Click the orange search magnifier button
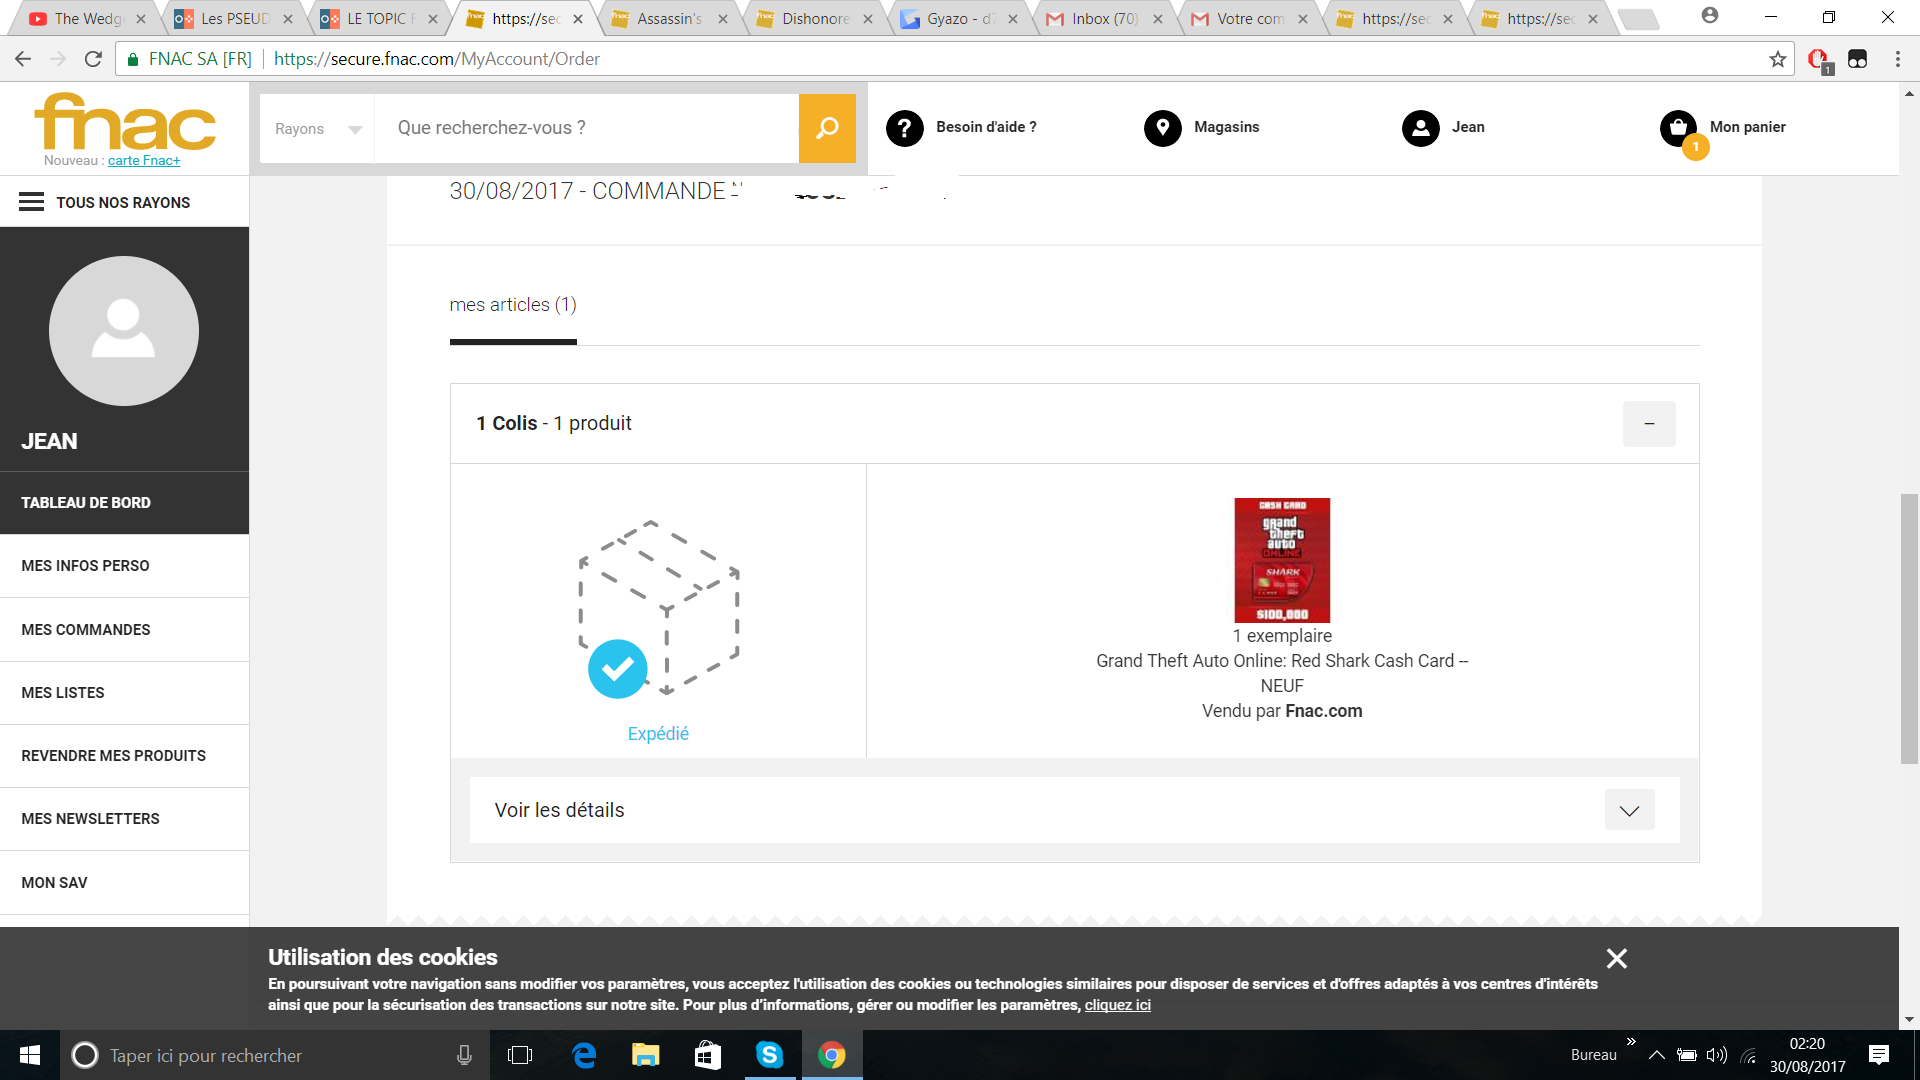 (x=827, y=128)
